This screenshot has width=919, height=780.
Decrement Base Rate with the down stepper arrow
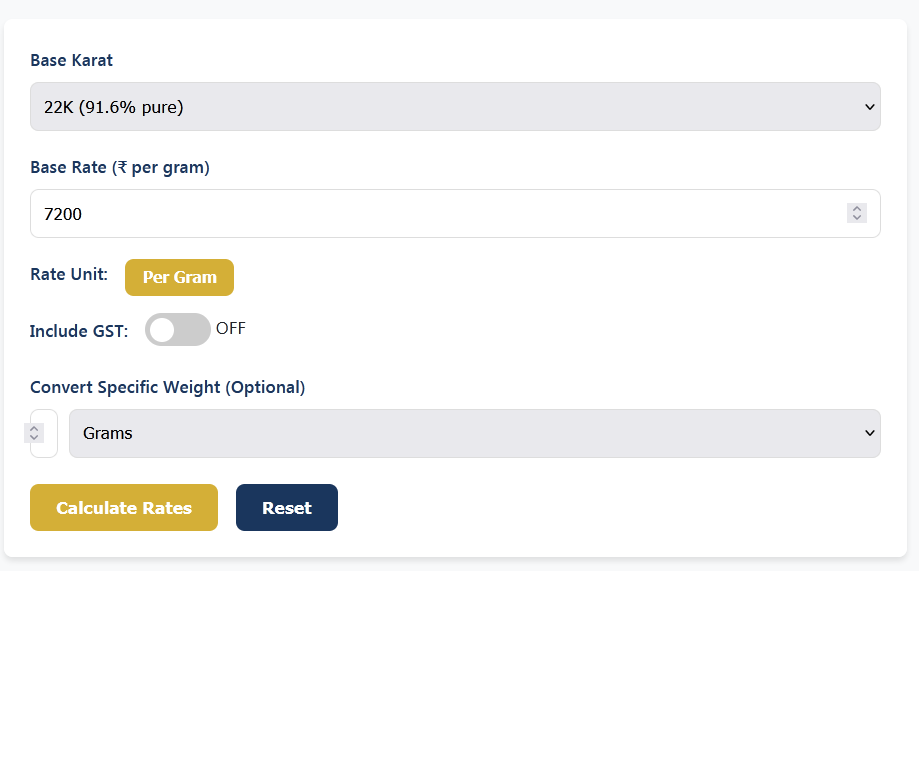(856, 217)
